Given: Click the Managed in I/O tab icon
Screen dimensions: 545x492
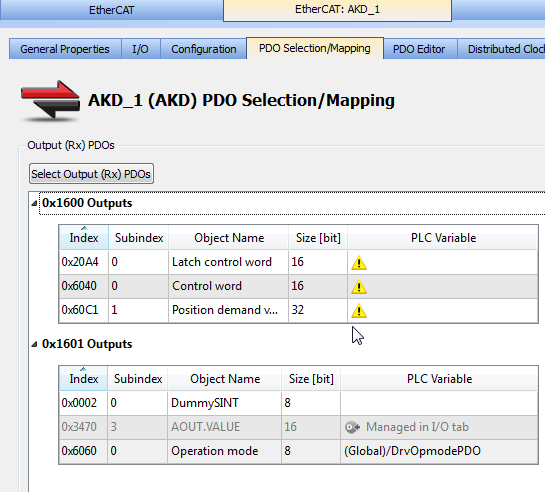Looking at the screenshot, I should point(352,427).
